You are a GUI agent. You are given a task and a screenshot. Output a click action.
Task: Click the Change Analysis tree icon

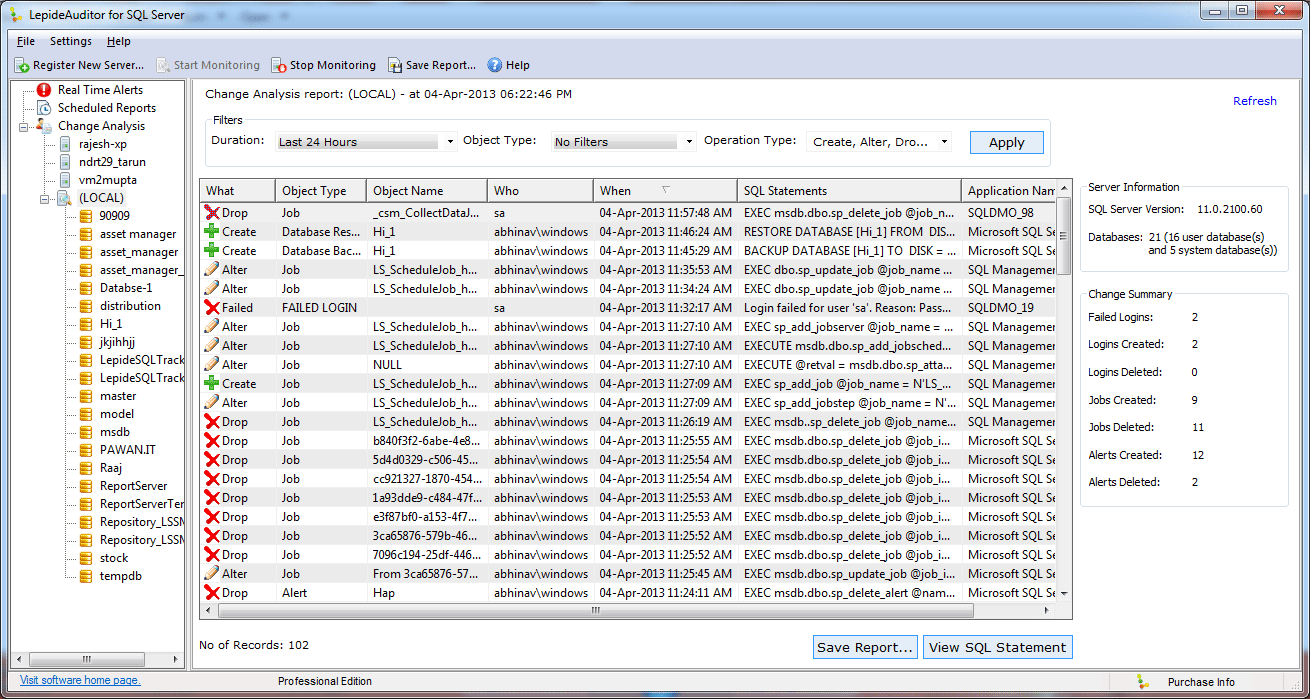click(44, 126)
